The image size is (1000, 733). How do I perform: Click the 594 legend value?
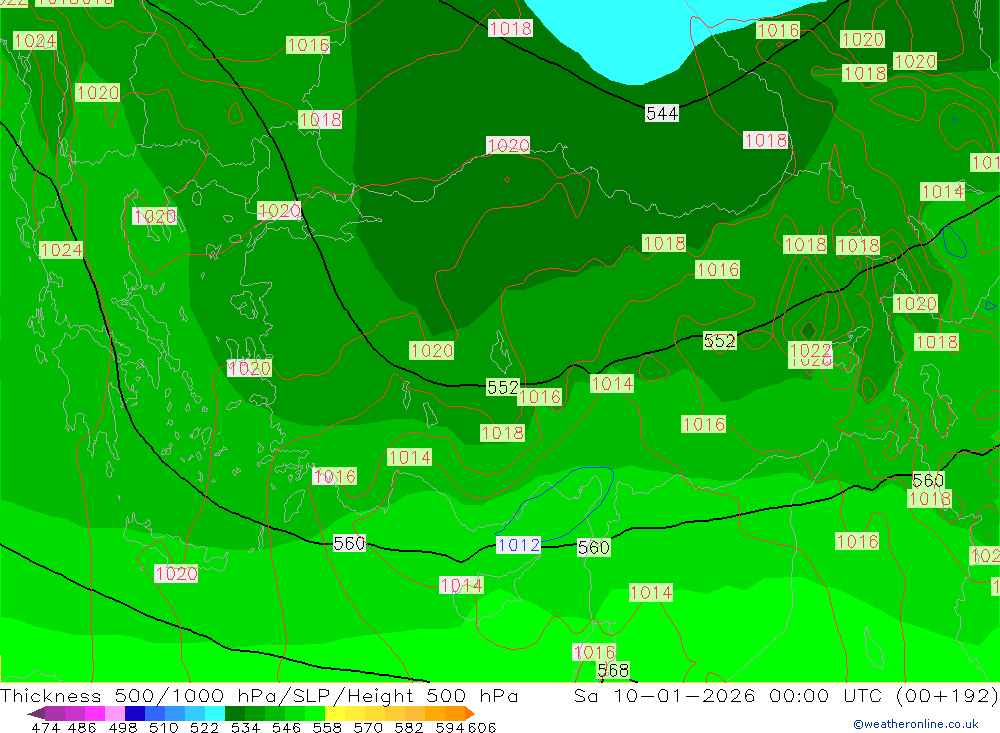[450, 727]
